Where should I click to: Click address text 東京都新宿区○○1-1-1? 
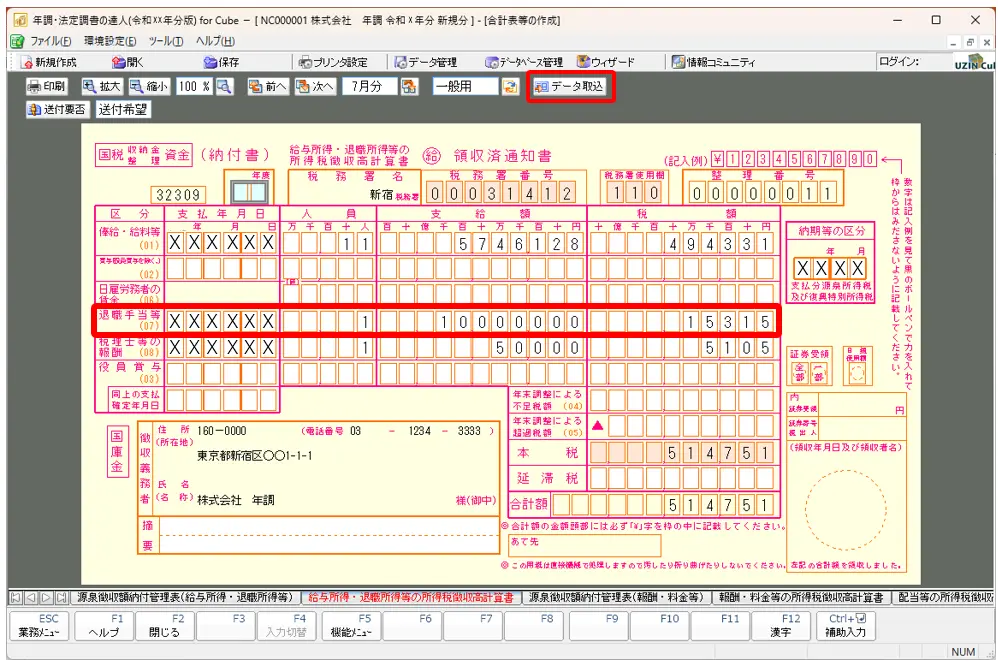[x=255, y=456]
